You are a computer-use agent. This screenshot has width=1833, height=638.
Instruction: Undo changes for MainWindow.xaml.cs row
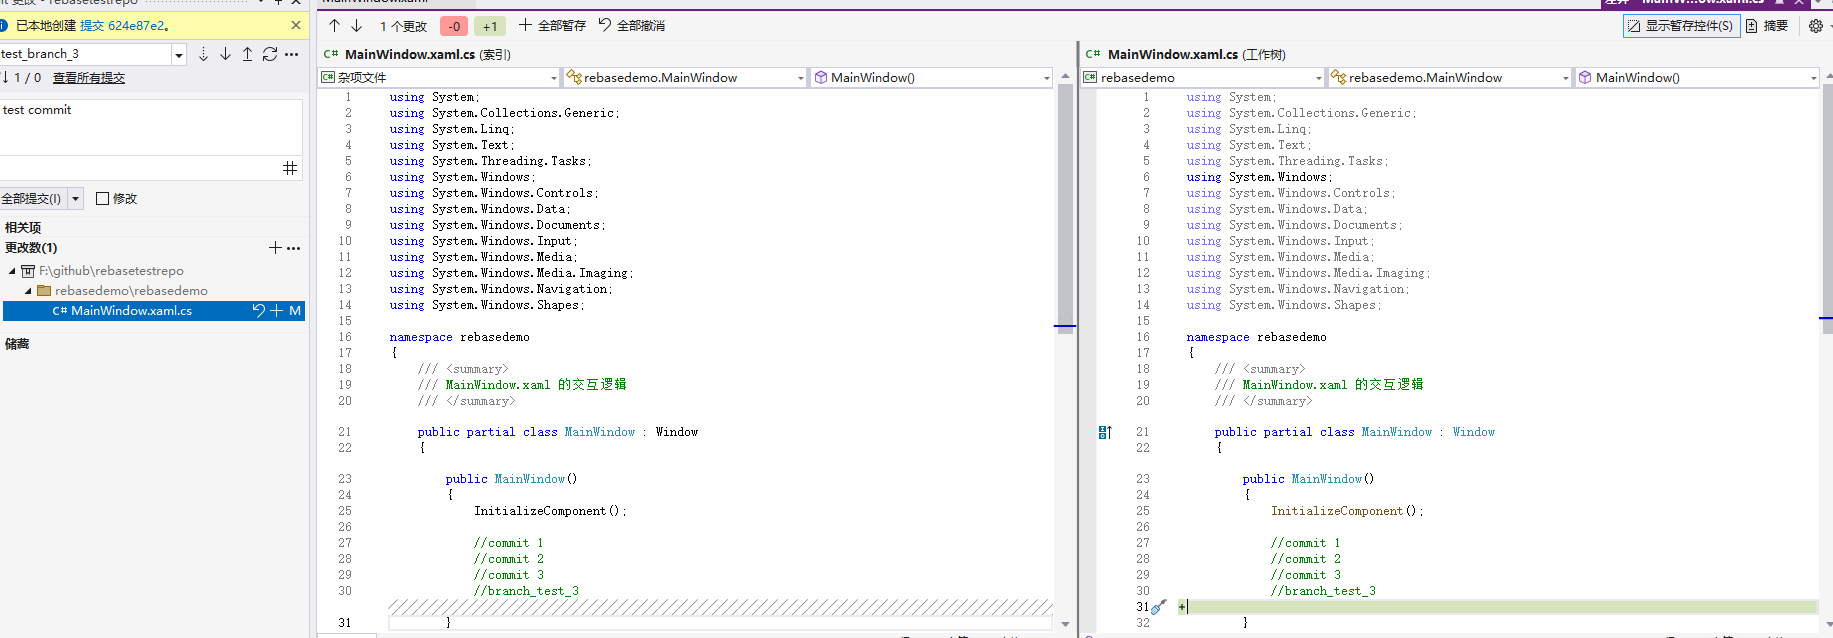[x=259, y=311]
